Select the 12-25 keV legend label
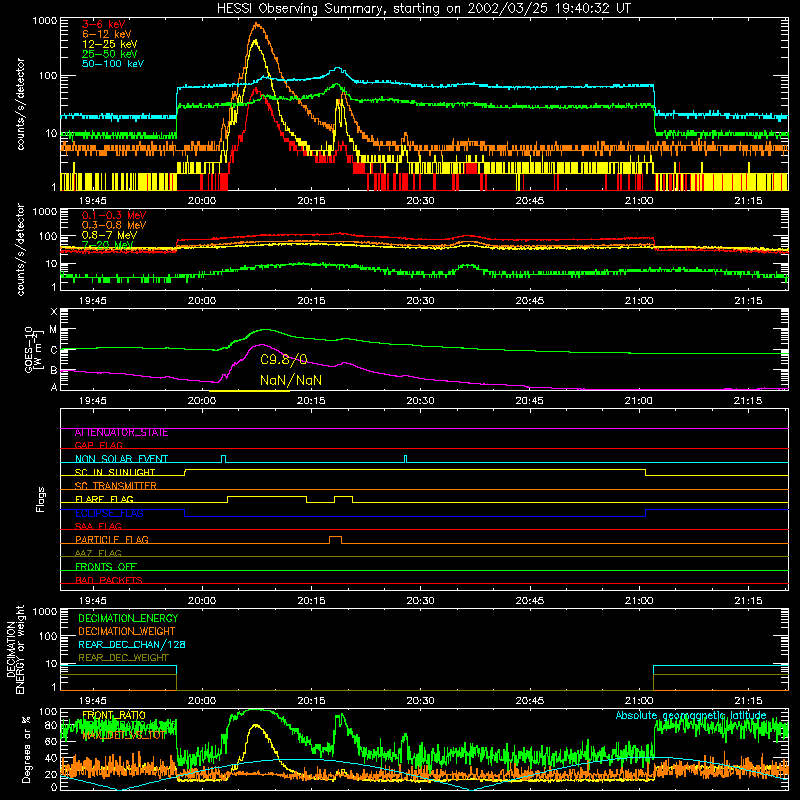The width and height of the screenshot is (800, 800). 110,44
